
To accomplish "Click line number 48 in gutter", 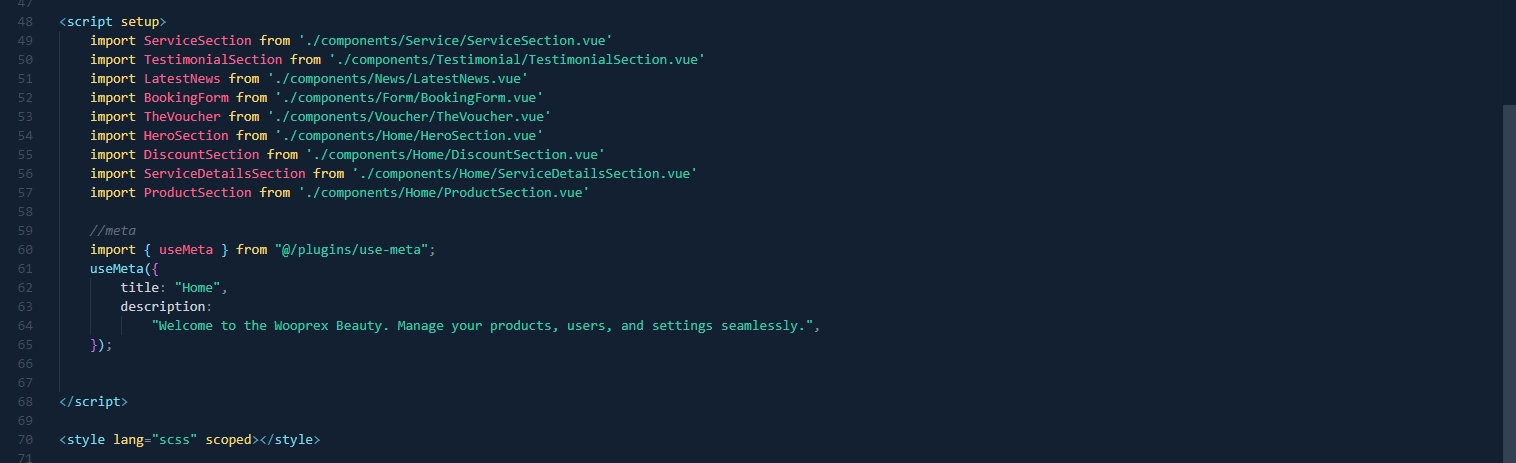I will [25, 21].
